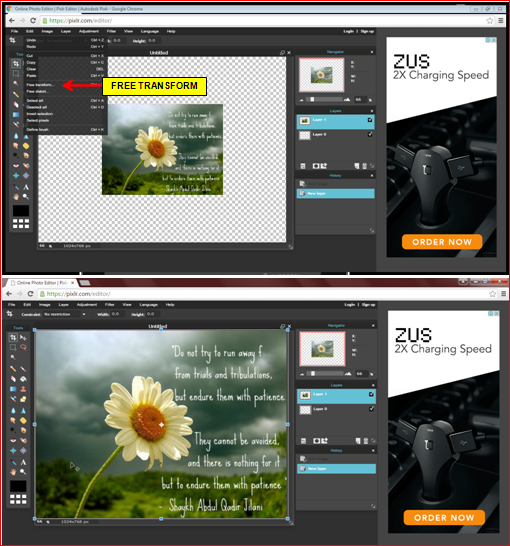Select the Color replace tool in bottom editor
The image size is (510, 546).
pos(13,399)
